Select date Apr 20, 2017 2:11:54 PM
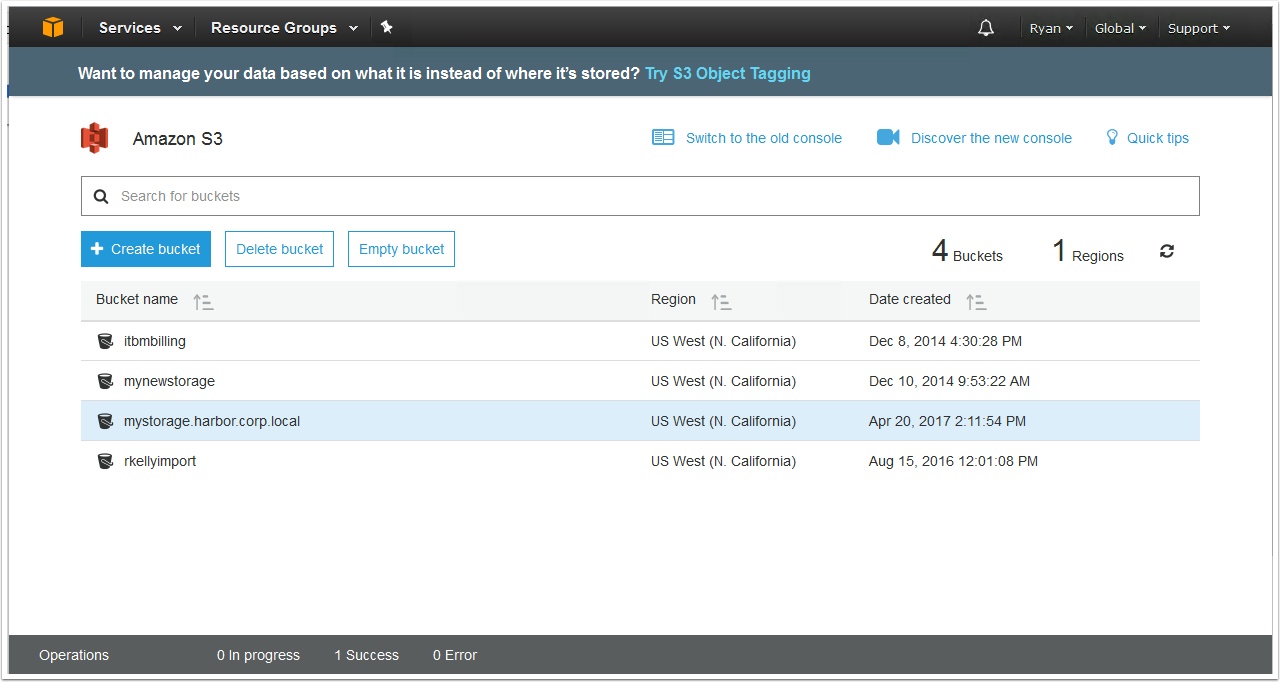This screenshot has height=682, width=1280. click(x=947, y=421)
